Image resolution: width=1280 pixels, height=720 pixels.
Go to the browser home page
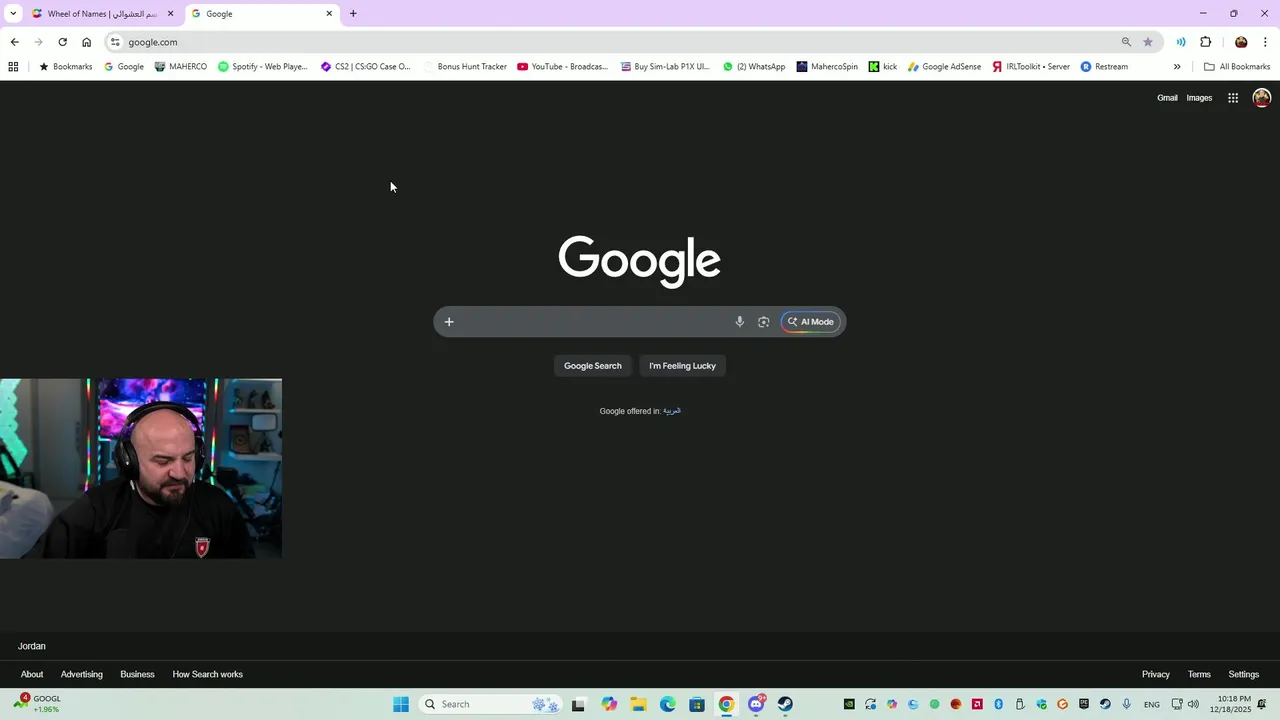coord(86,42)
